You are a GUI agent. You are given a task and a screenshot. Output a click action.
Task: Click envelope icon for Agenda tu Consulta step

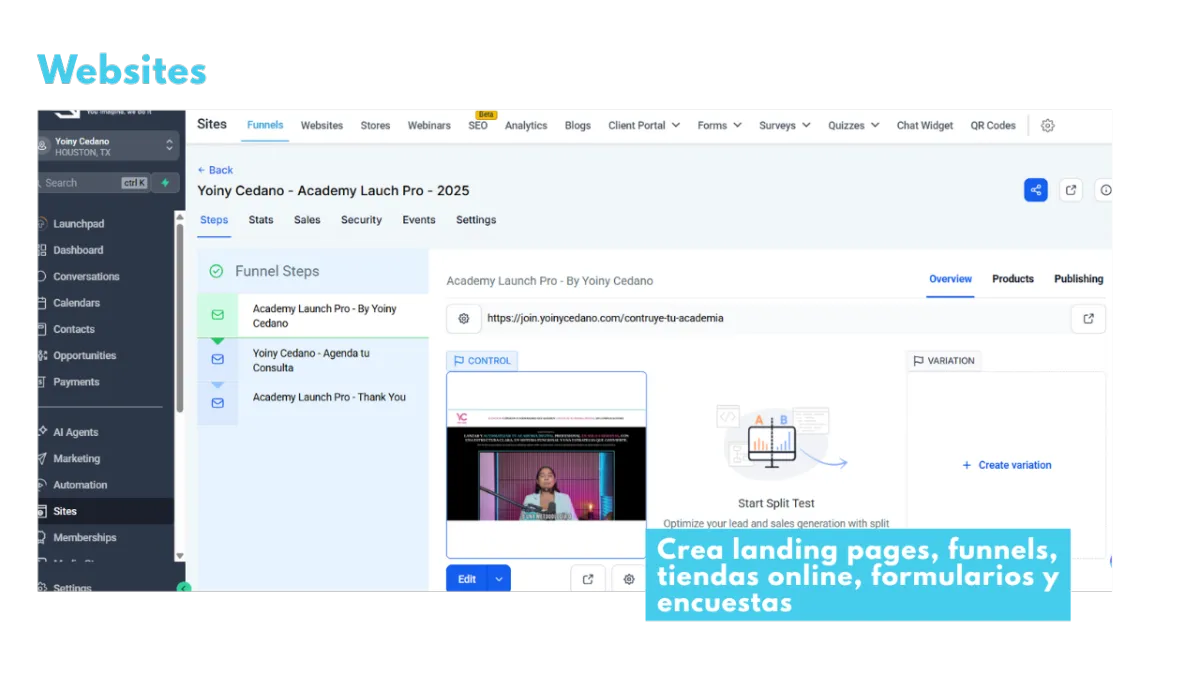click(x=218, y=359)
